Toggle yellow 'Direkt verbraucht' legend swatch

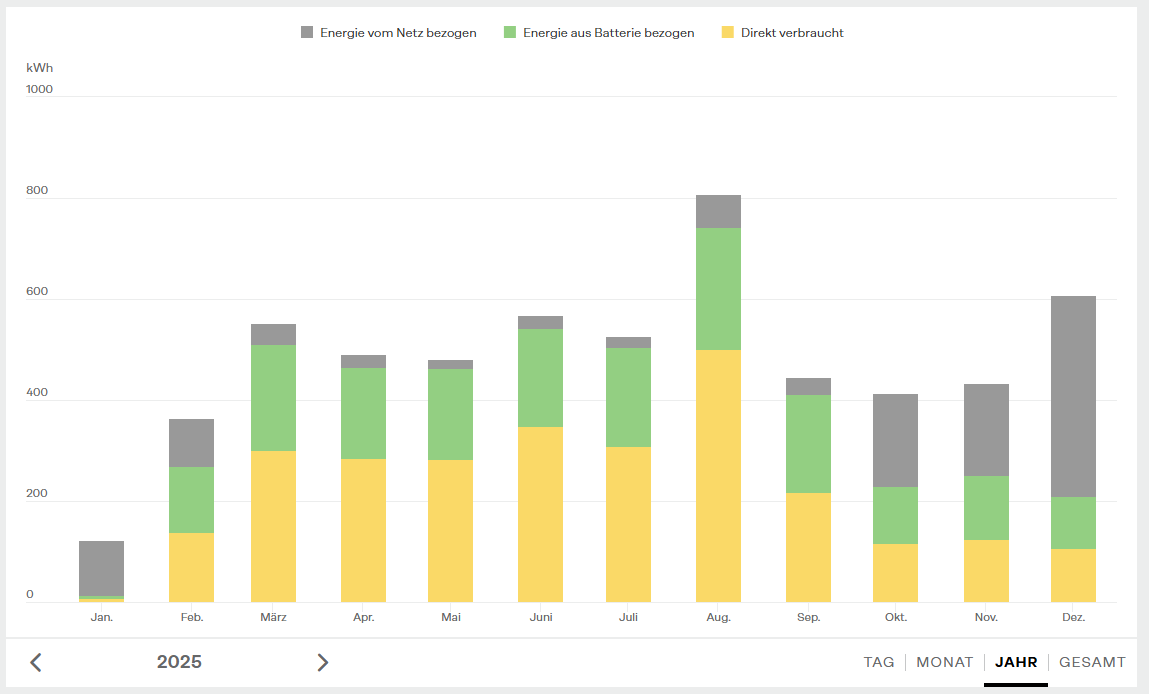coord(728,33)
